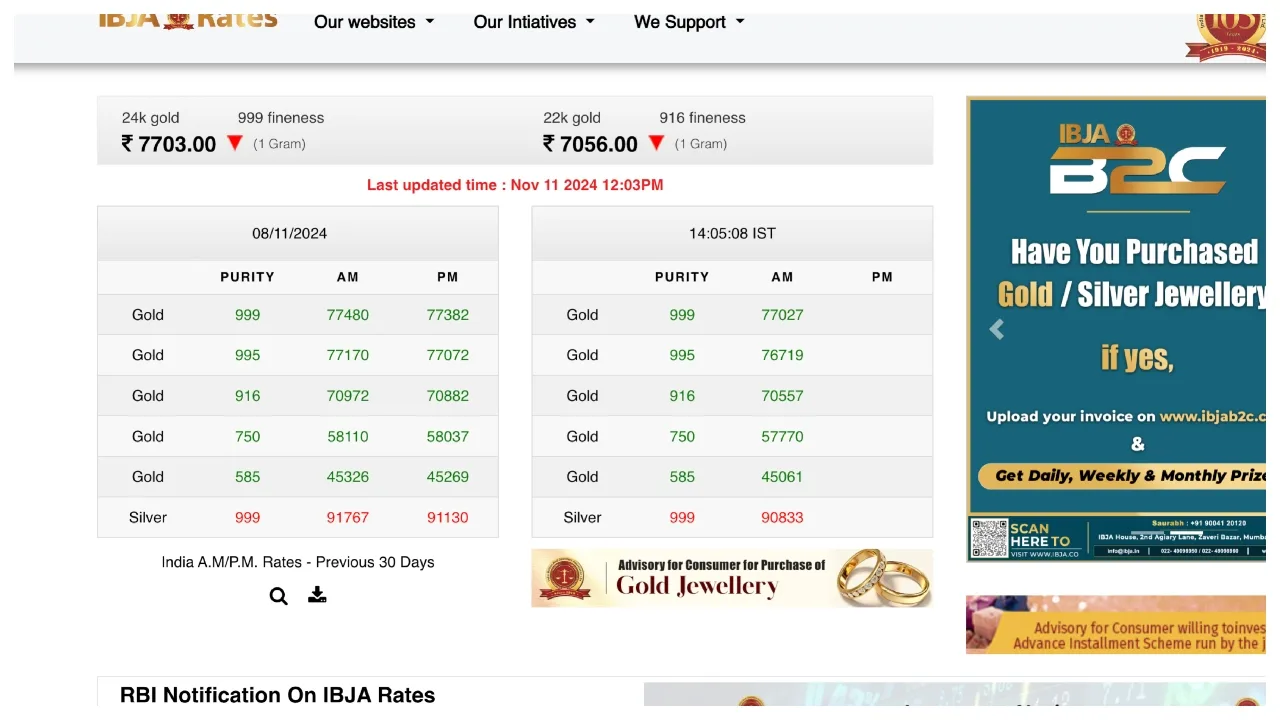Image resolution: width=1280 pixels, height=720 pixels.
Task: Click the 08/11/2024 table date header
Action: click(290, 233)
